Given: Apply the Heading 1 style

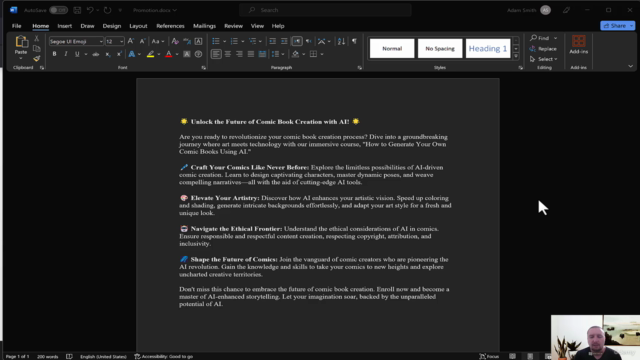Looking at the screenshot, I should coord(488,48).
